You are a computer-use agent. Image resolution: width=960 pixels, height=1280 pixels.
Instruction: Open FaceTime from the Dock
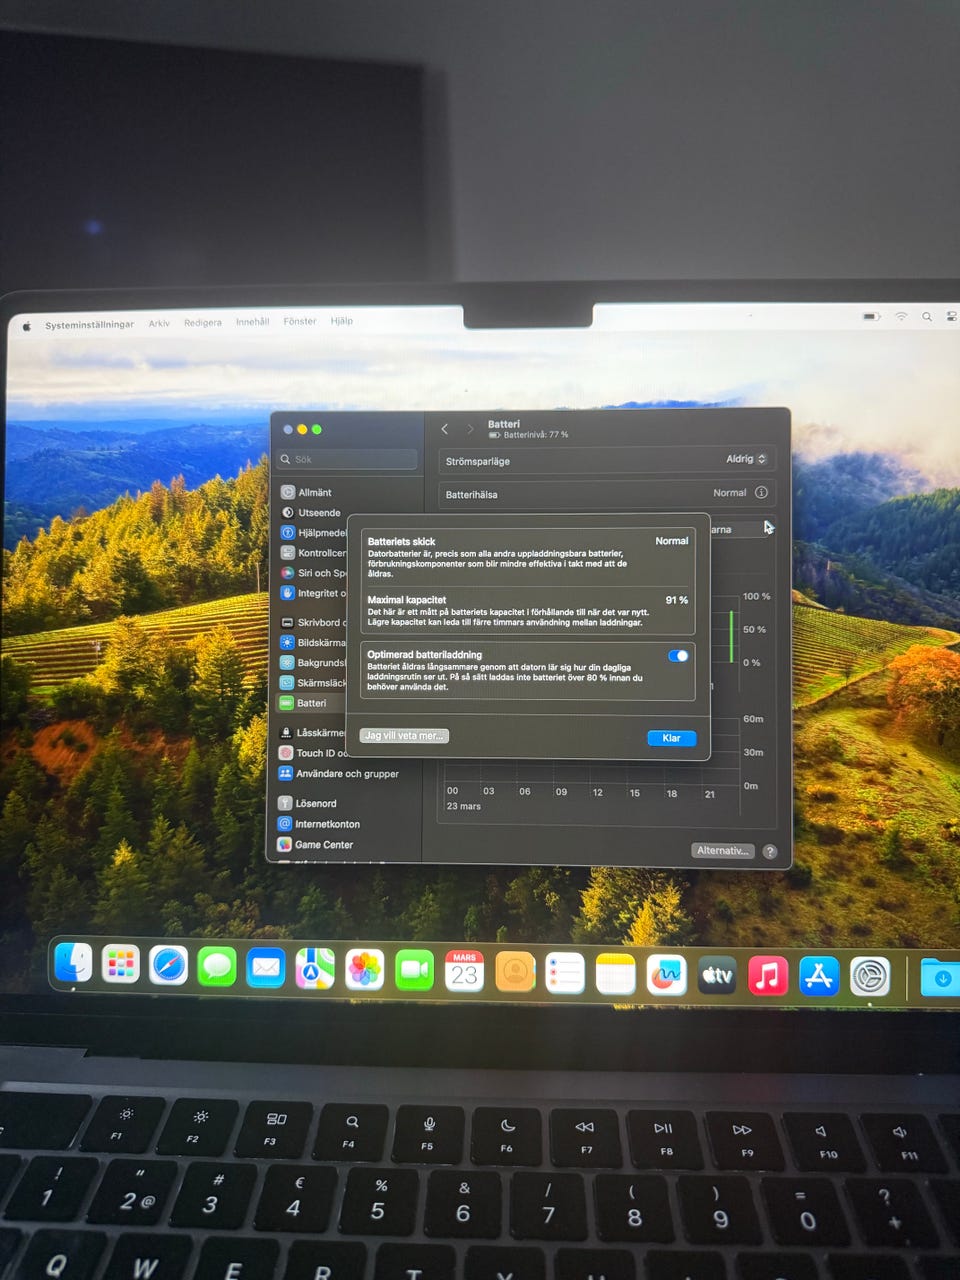click(414, 970)
